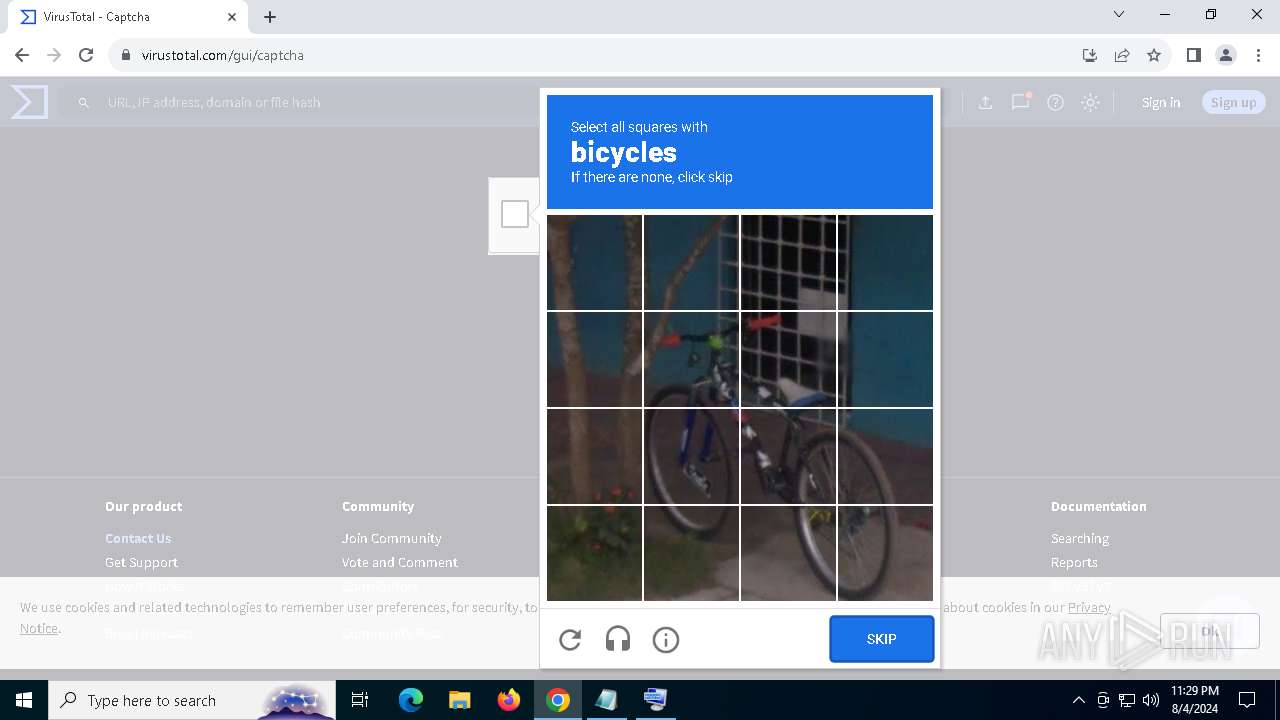
Task: Click the Type here to search box
Action: [x=191, y=700]
